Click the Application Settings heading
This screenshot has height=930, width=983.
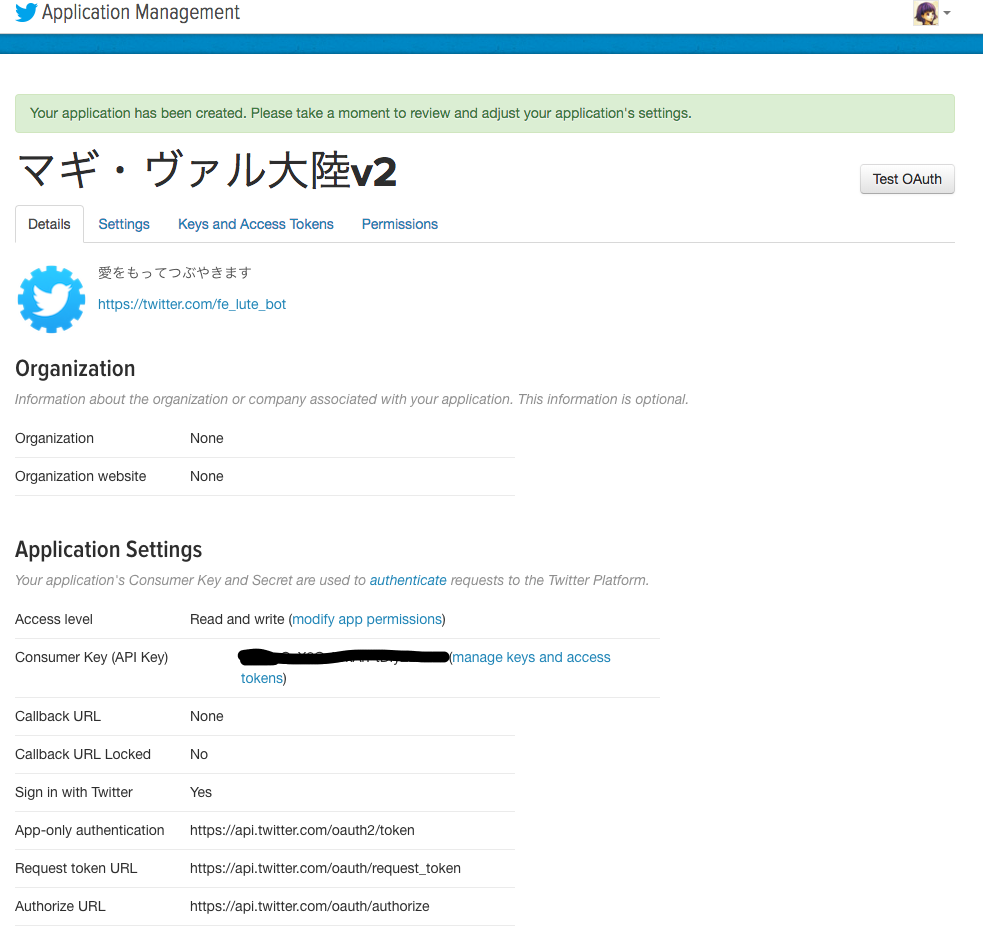pos(108,550)
